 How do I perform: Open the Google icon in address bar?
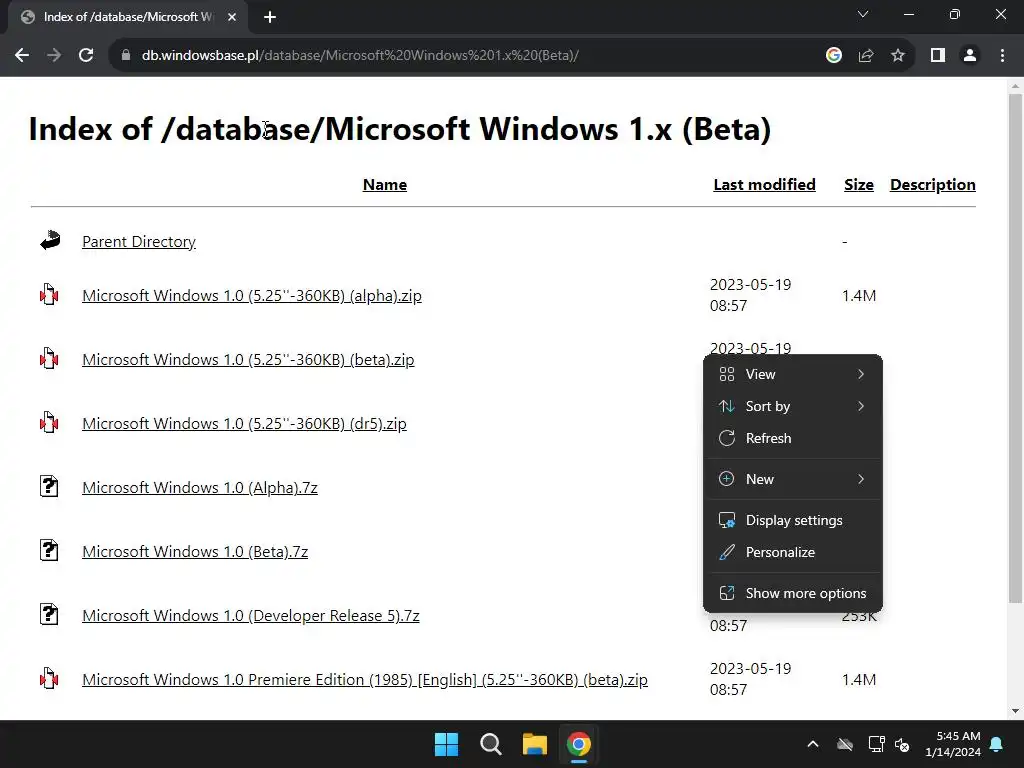coord(834,56)
